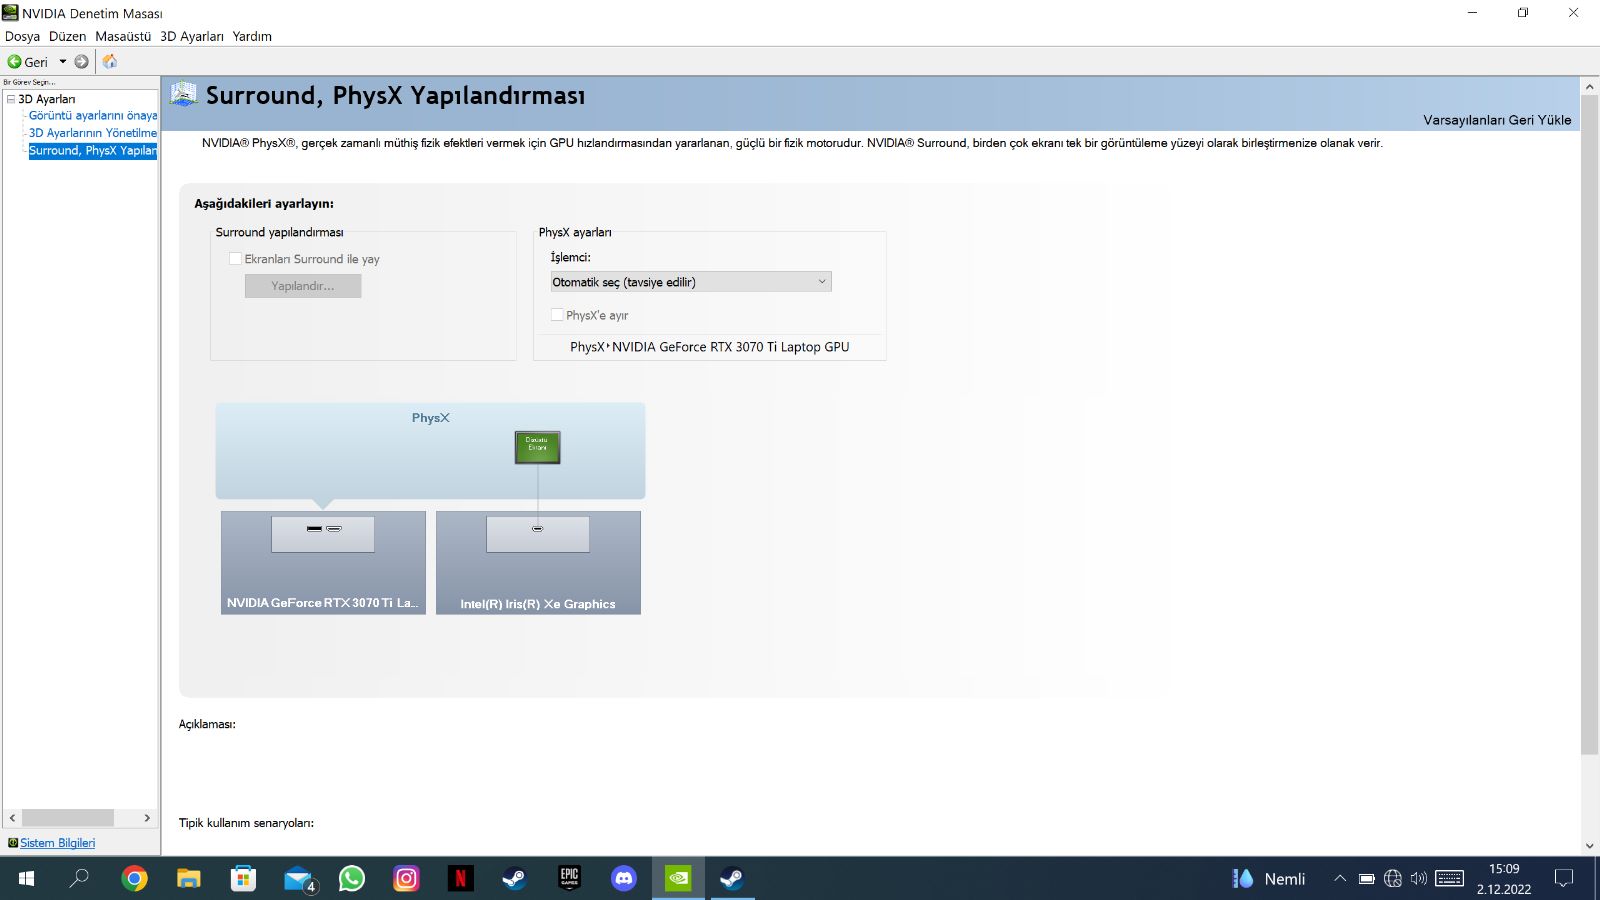This screenshot has height=900, width=1600.
Task: Toggle Ekranları Surround ile yay checkbox
Action: coord(236,259)
